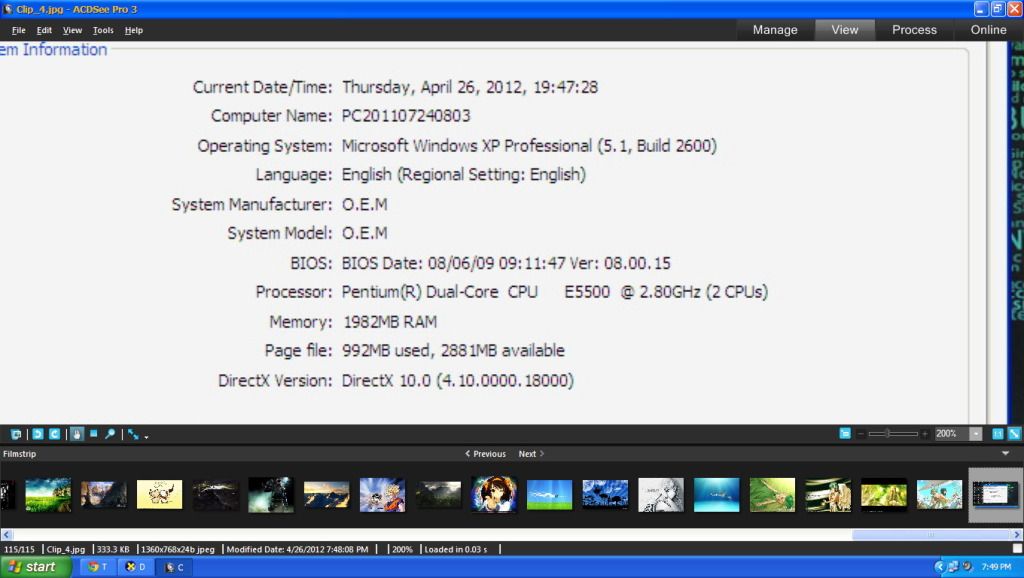This screenshot has height=578, width=1024.
Task: Click the filmstrip scroll left arrow
Action: [x=7, y=534]
